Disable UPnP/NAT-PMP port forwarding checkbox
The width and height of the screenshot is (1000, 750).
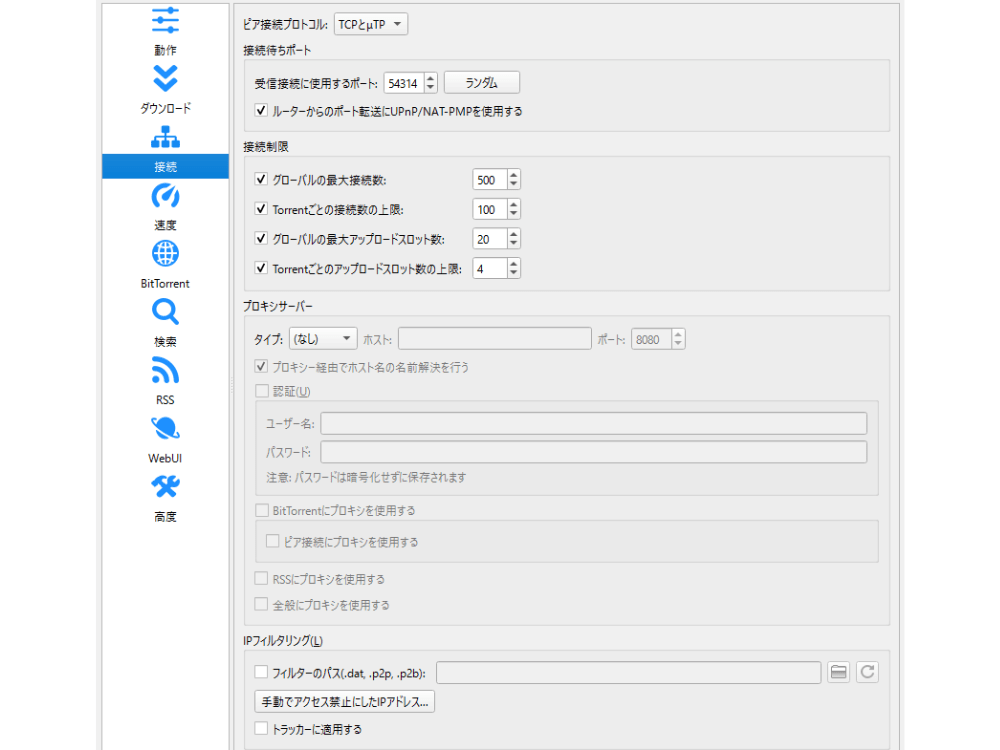coord(262,111)
